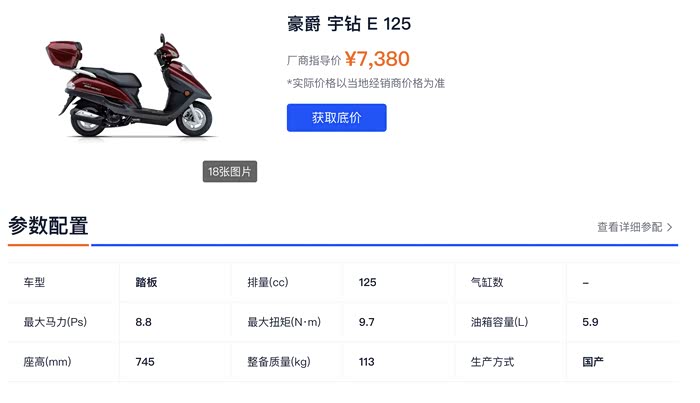Click the 745 seat height value
The image size is (700, 403).
click(146, 362)
